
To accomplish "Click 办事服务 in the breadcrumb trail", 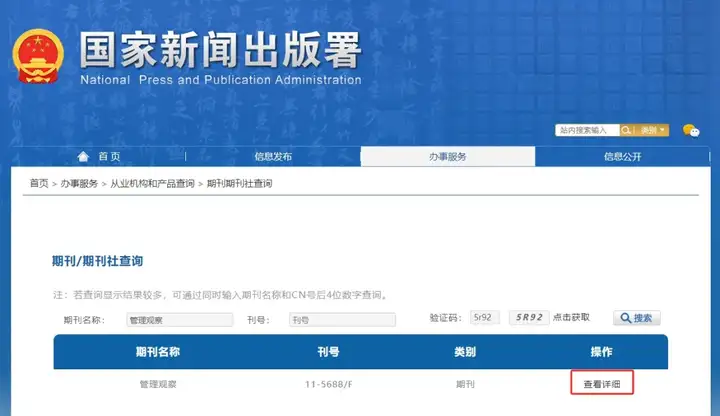I will [x=79, y=184].
